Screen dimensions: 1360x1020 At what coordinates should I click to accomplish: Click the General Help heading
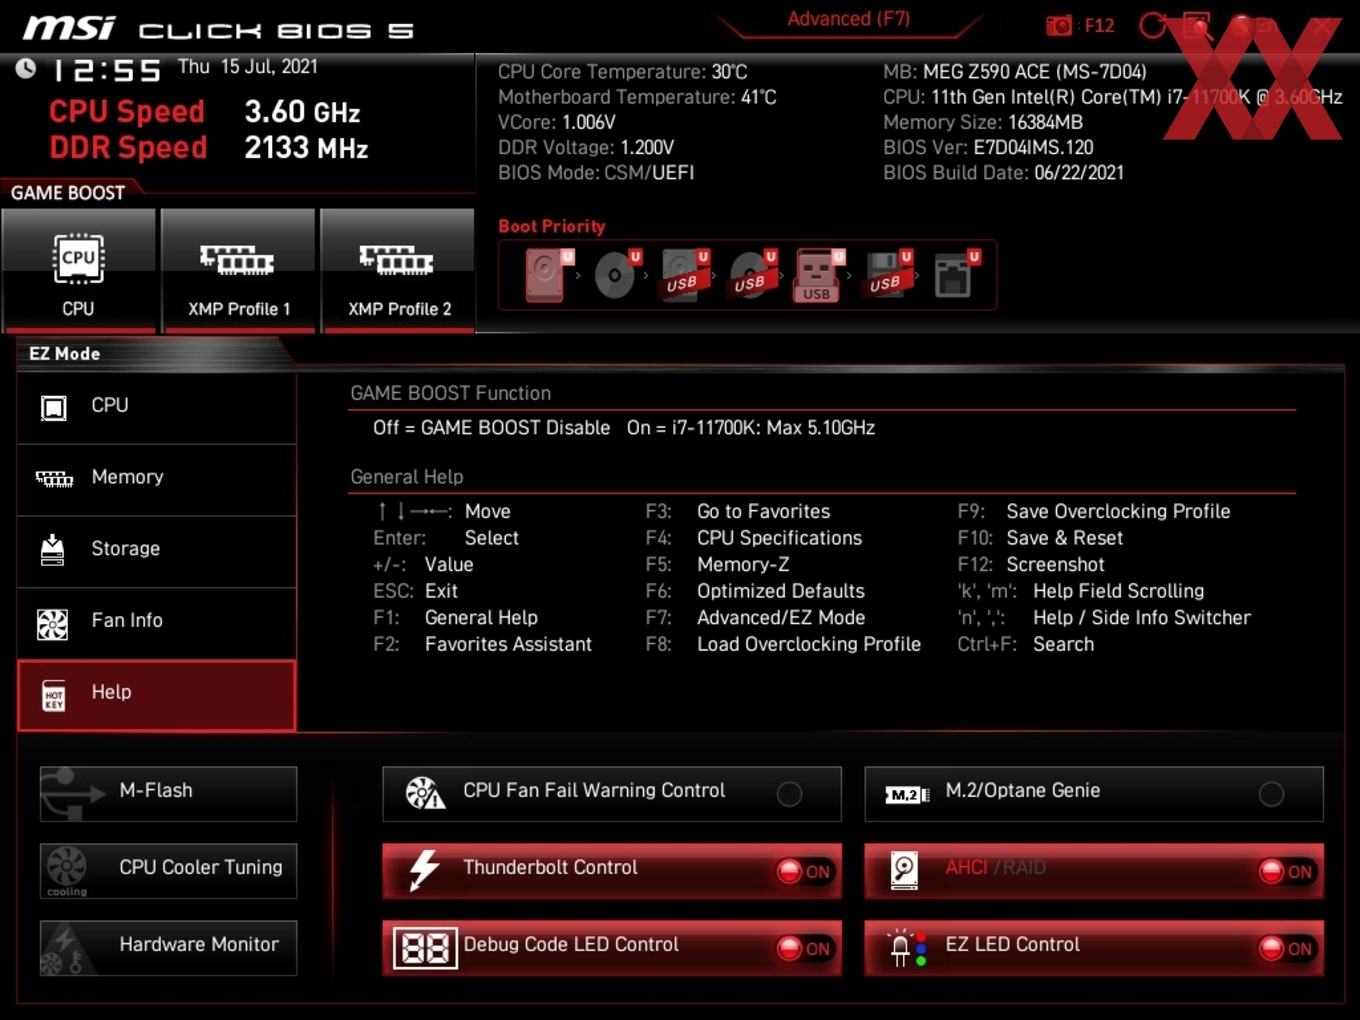(407, 477)
